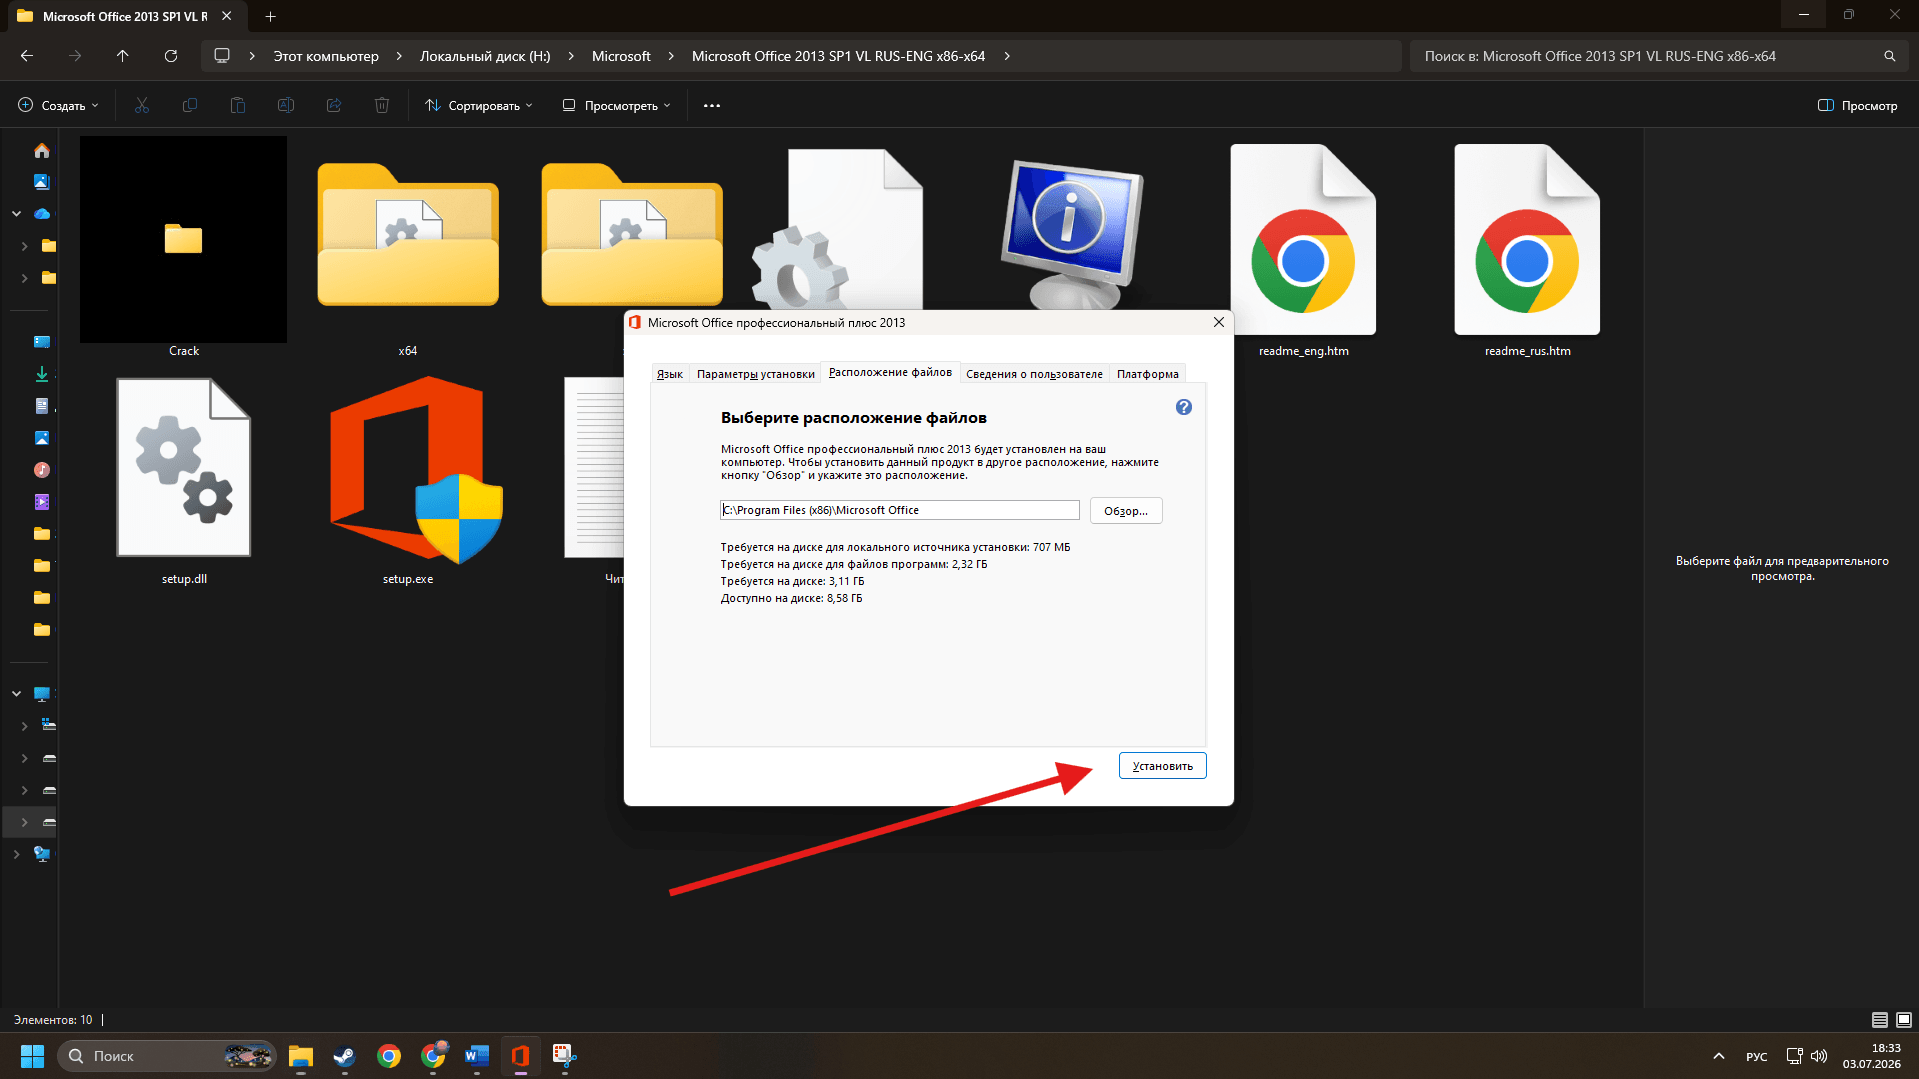The height and width of the screenshot is (1079, 1919).
Task: Open the Создать dropdown
Action: (x=58, y=105)
